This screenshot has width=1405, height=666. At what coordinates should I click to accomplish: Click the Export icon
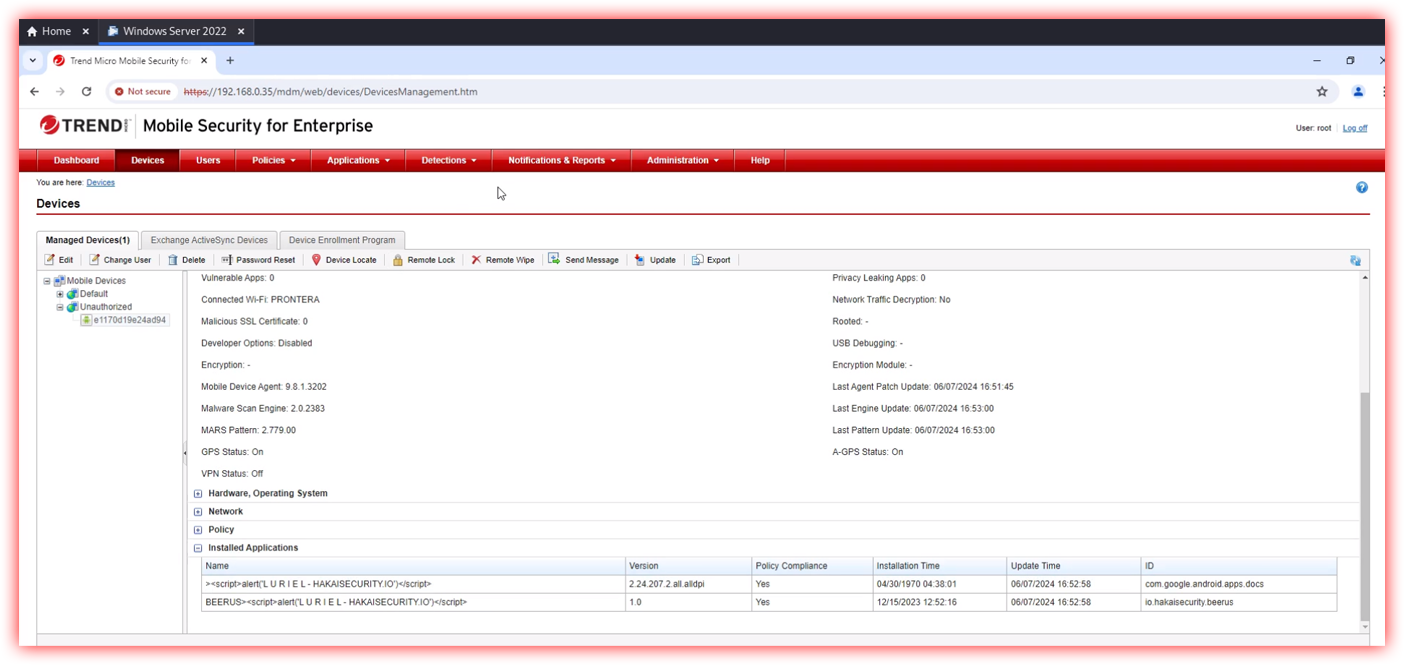[x=698, y=260]
